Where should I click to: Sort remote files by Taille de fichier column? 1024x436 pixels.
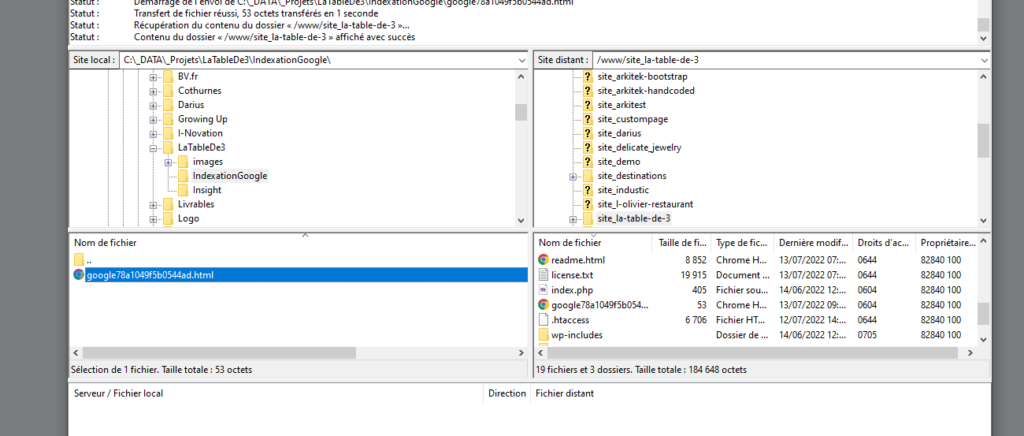point(682,243)
